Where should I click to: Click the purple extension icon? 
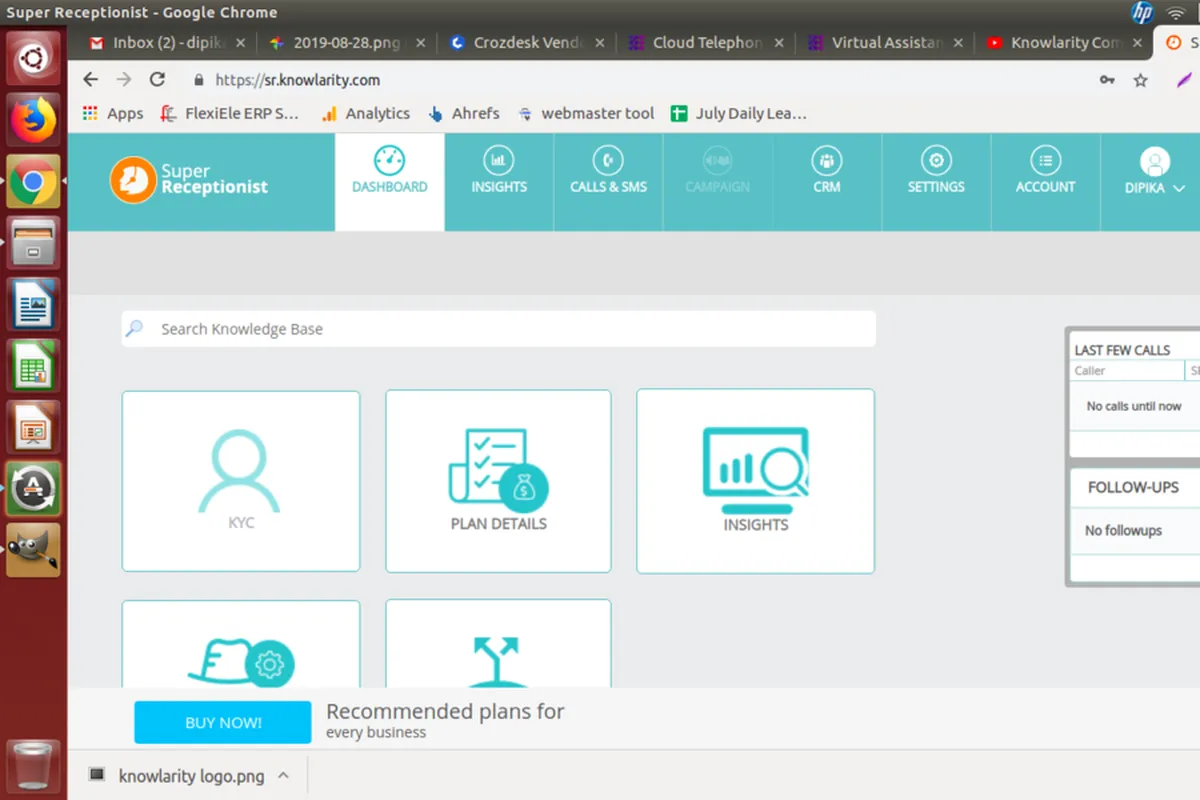(1186, 80)
